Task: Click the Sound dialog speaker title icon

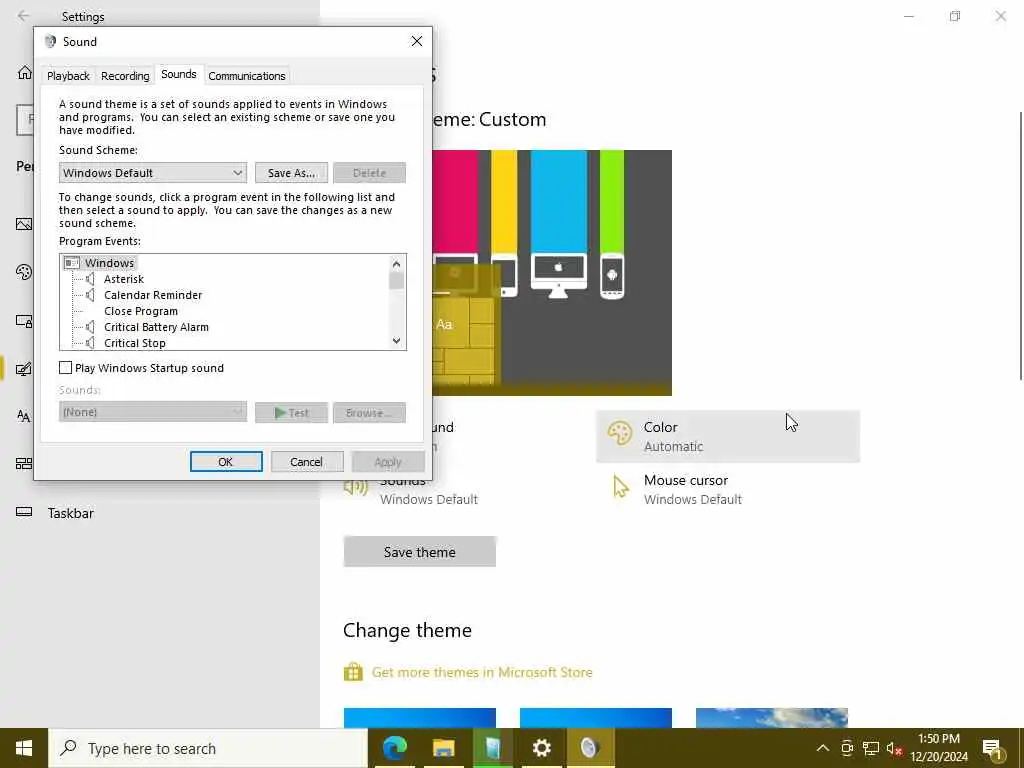Action: [50, 42]
